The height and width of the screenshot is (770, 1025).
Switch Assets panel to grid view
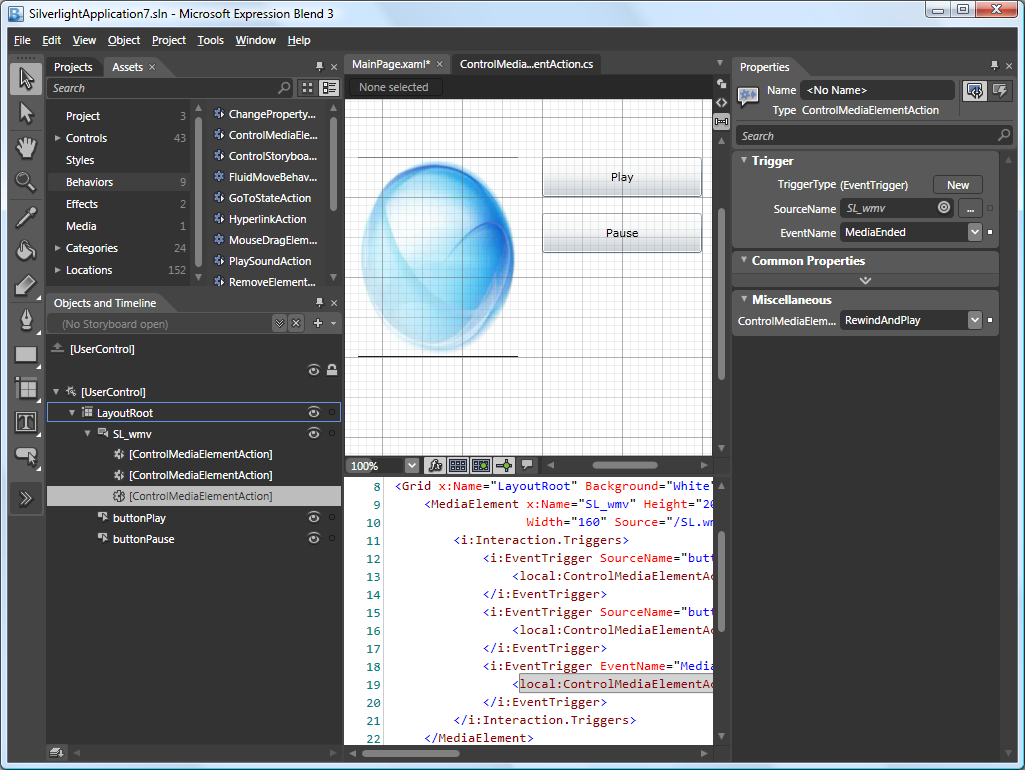[x=308, y=88]
